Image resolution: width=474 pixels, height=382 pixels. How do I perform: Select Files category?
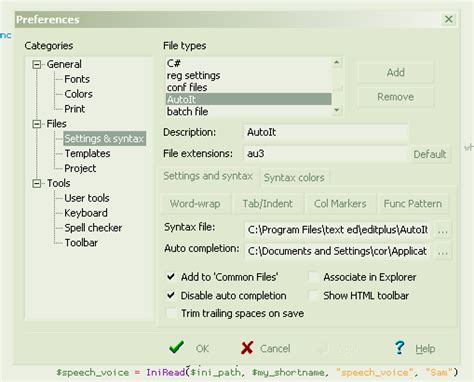pyautogui.click(x=57, y=124)
